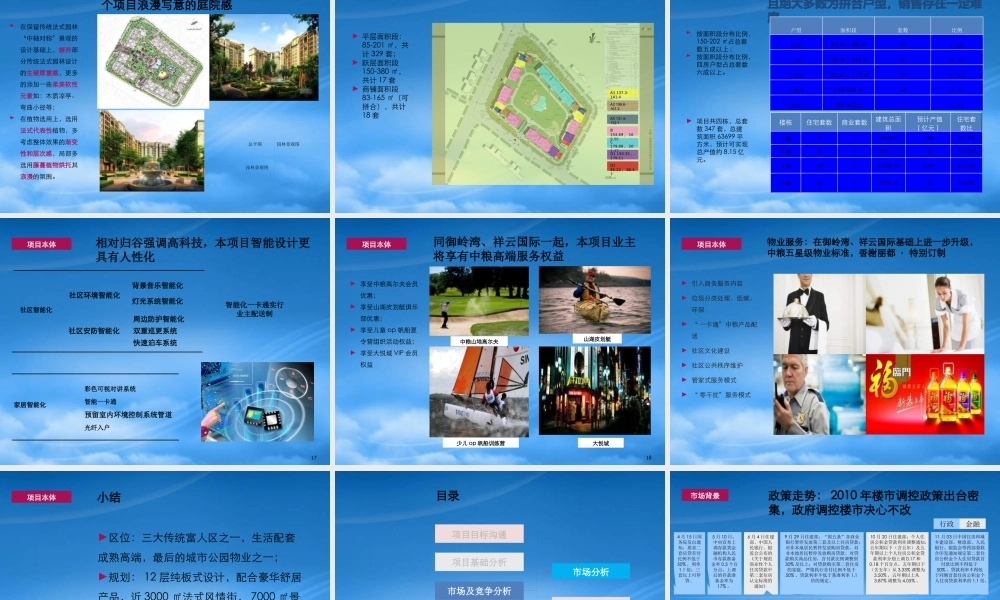
Task: Open the 小结 summary slide
Action: (165, 536)
